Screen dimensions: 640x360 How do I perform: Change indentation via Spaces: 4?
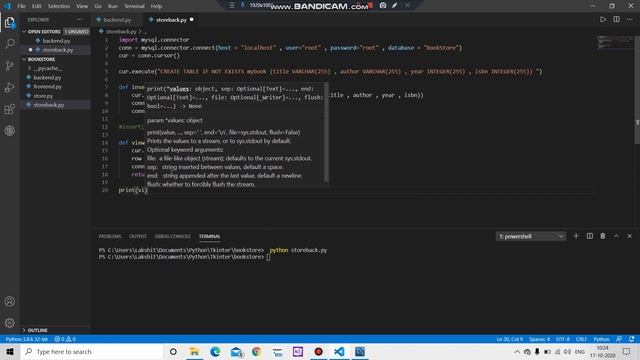539,339
